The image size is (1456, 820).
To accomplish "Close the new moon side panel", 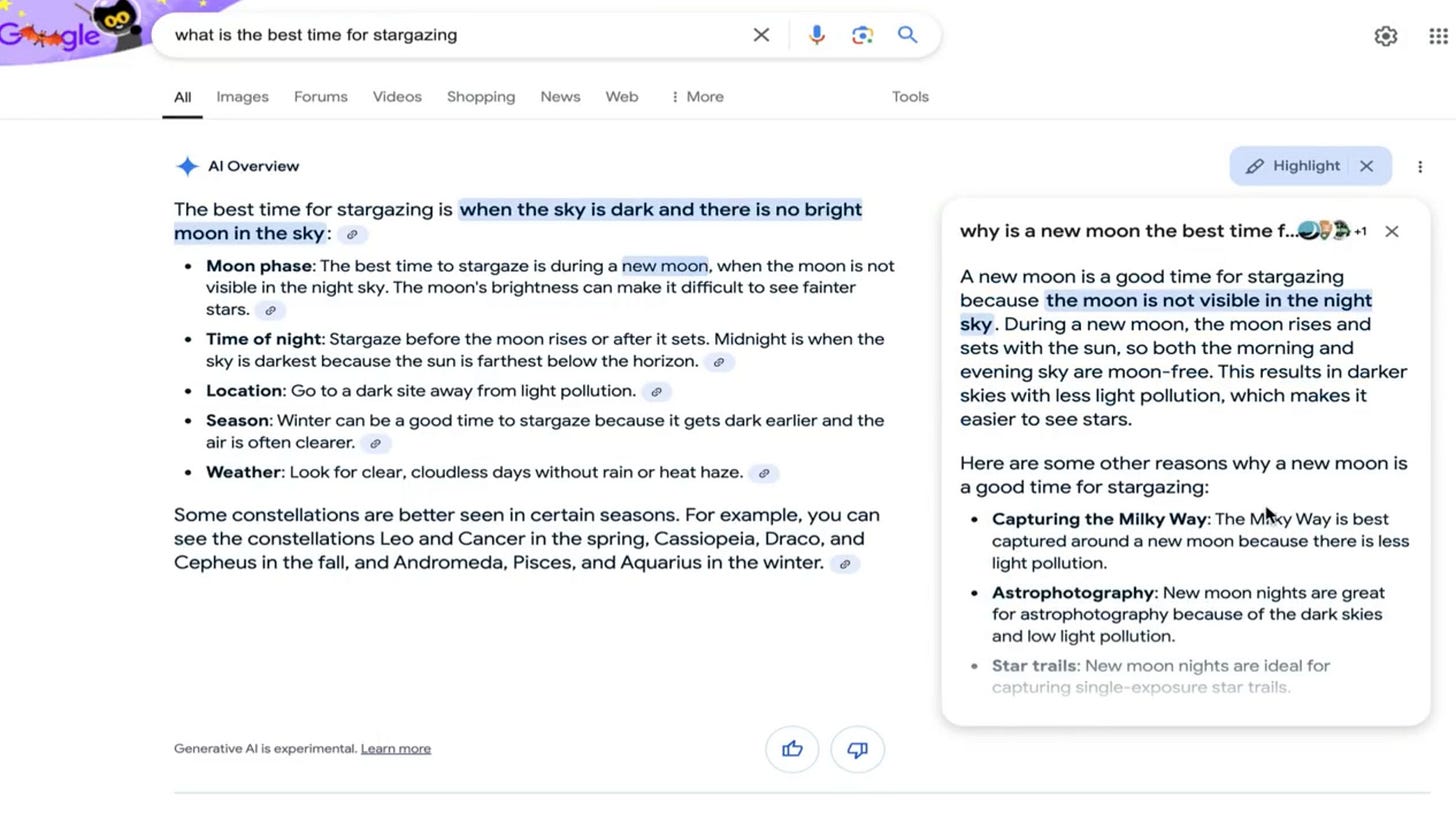I will tap(1391, 231).
